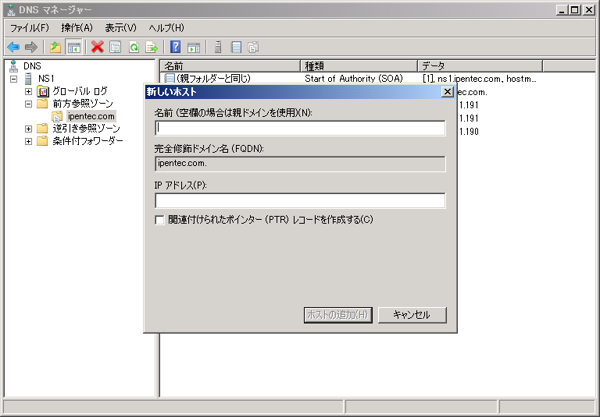Screen dimensions: 600x417
Task: Collapse the NS1 tree node
Action: click(x=14, y=79)
